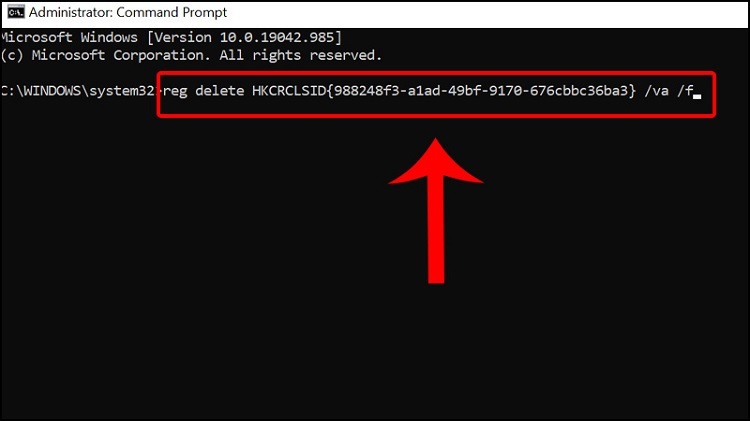The image size is (750, 421).
Task: Click the HKCRCLSID registry key text
Action: pyautogui.click(x=289, y=91)
